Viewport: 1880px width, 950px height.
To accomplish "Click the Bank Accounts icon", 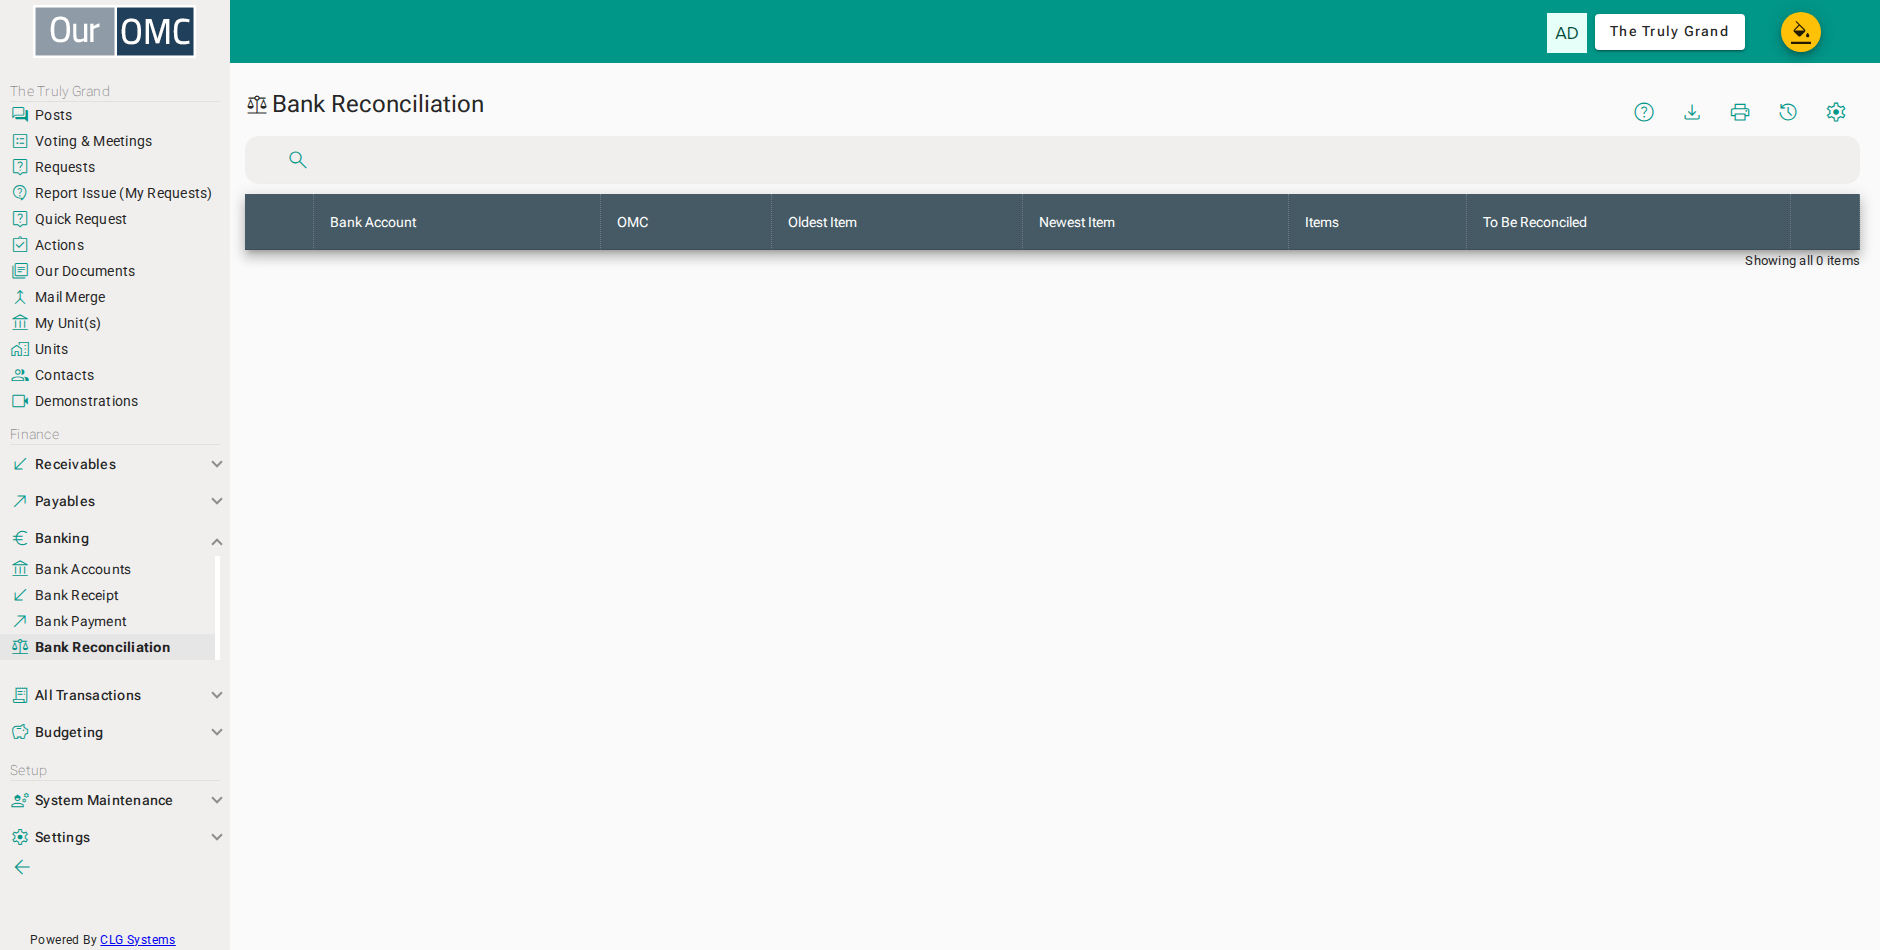I will [x=20, y=569].
